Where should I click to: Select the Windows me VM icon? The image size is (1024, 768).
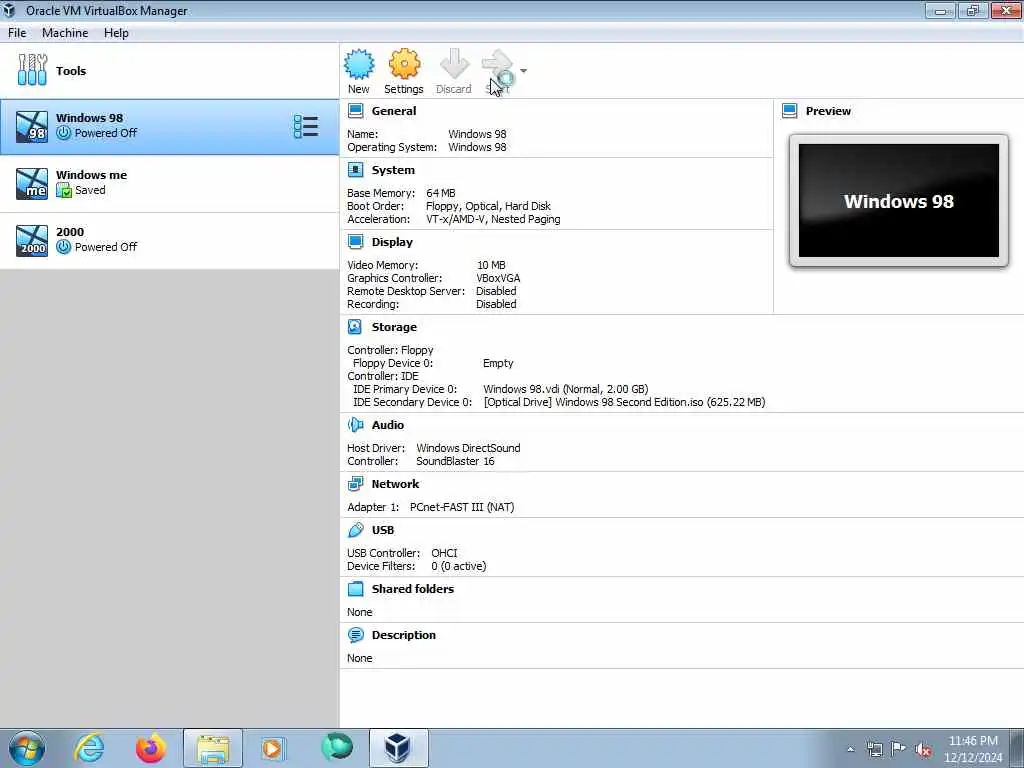click(32, 184)
